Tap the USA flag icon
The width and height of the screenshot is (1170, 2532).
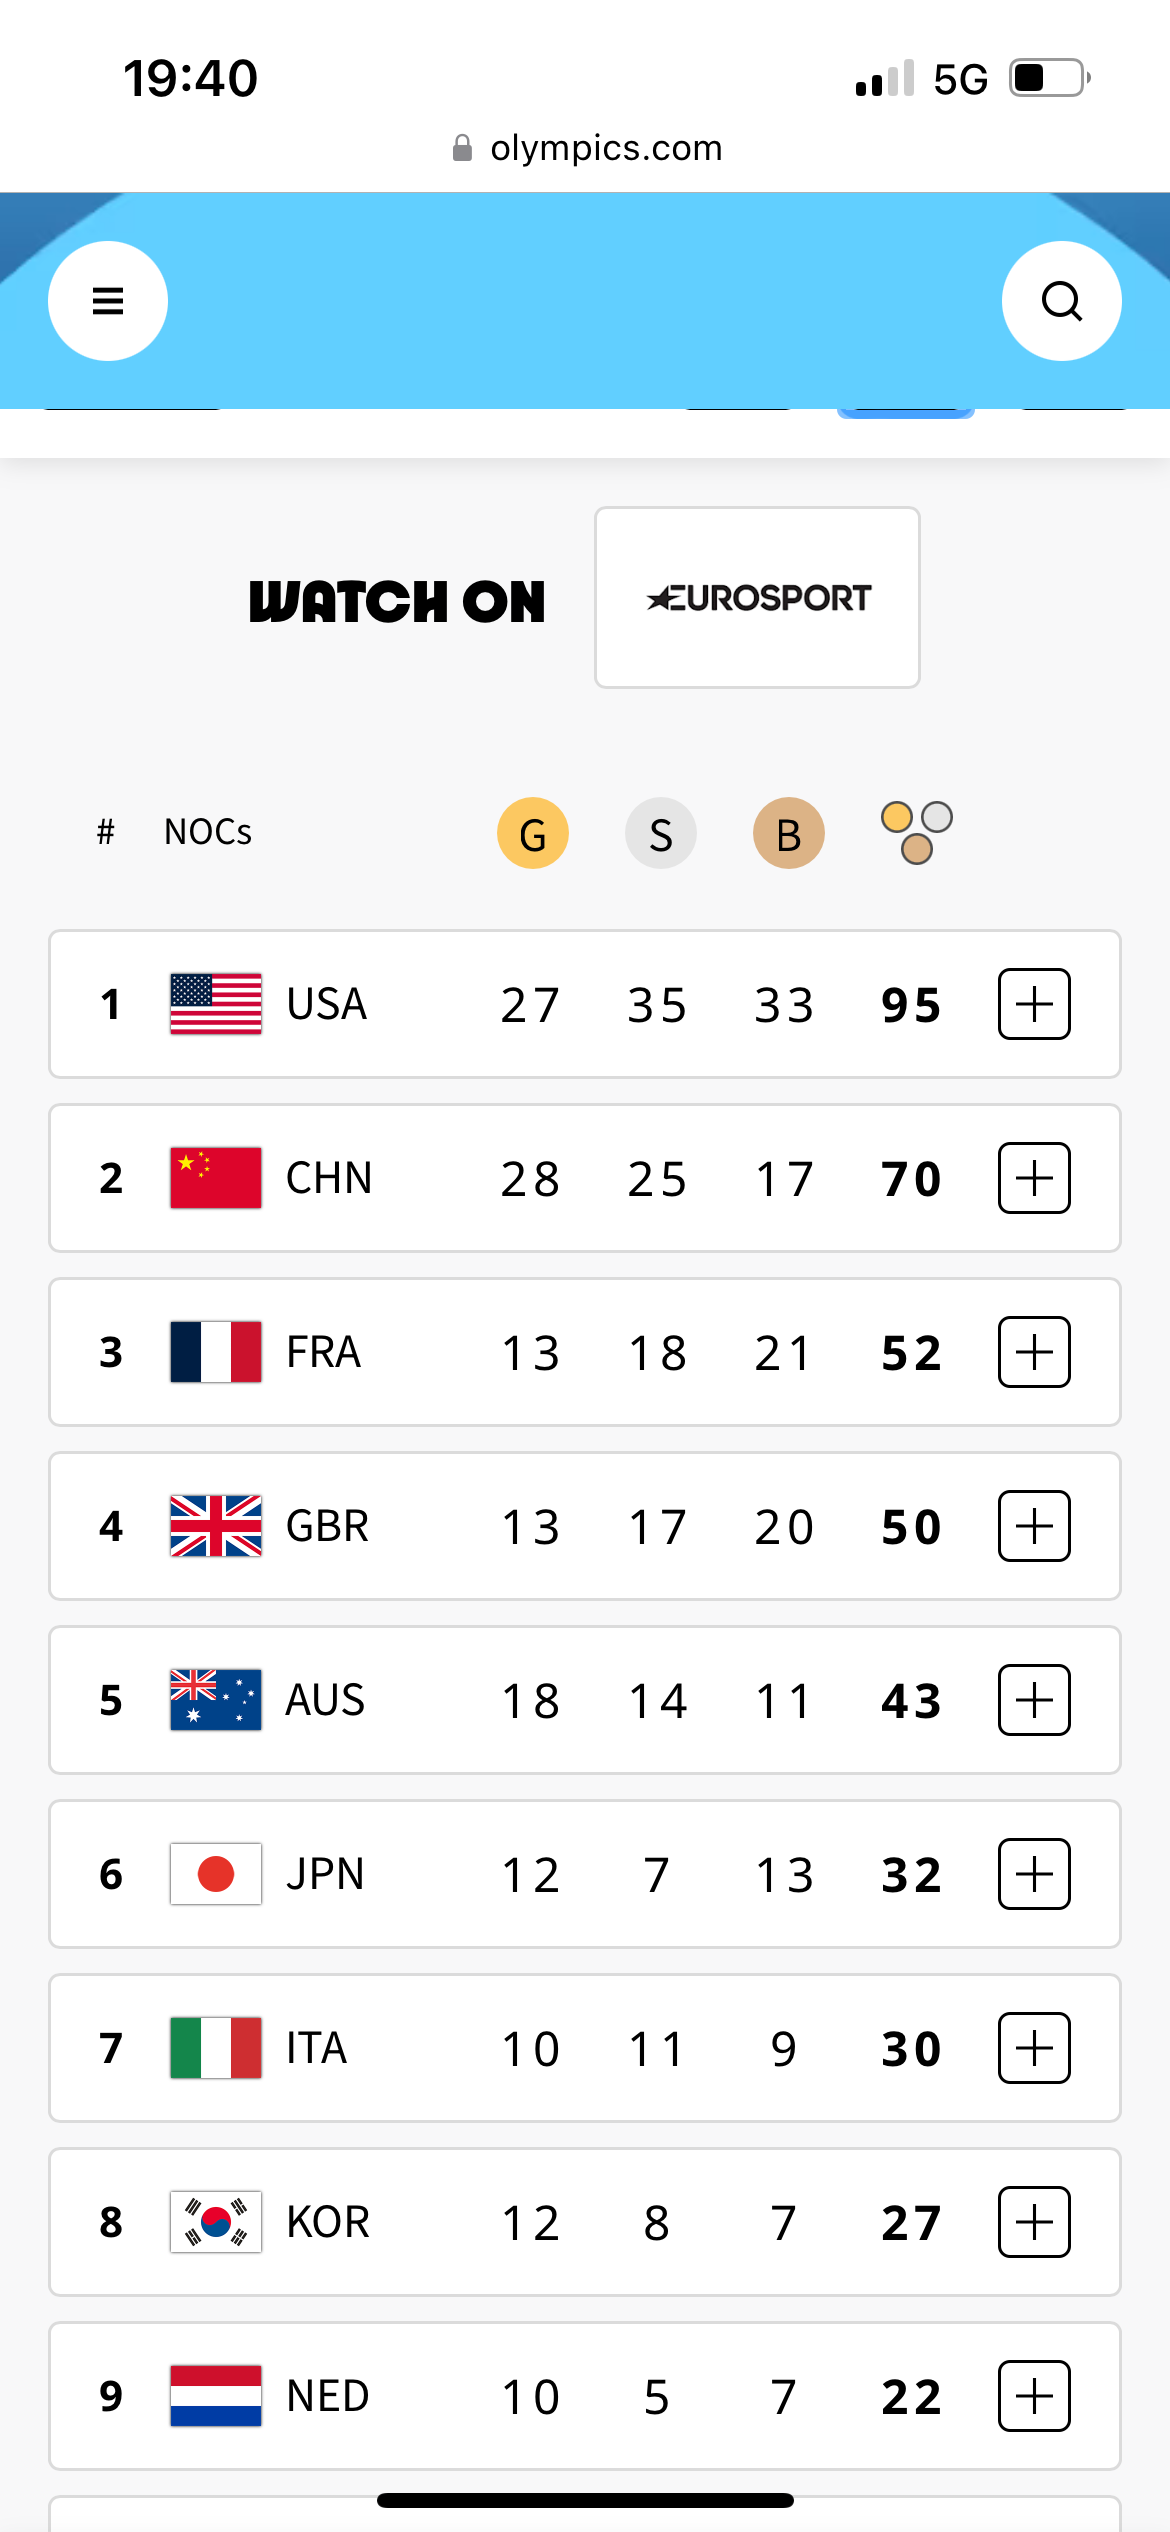tap(216, 1004)
